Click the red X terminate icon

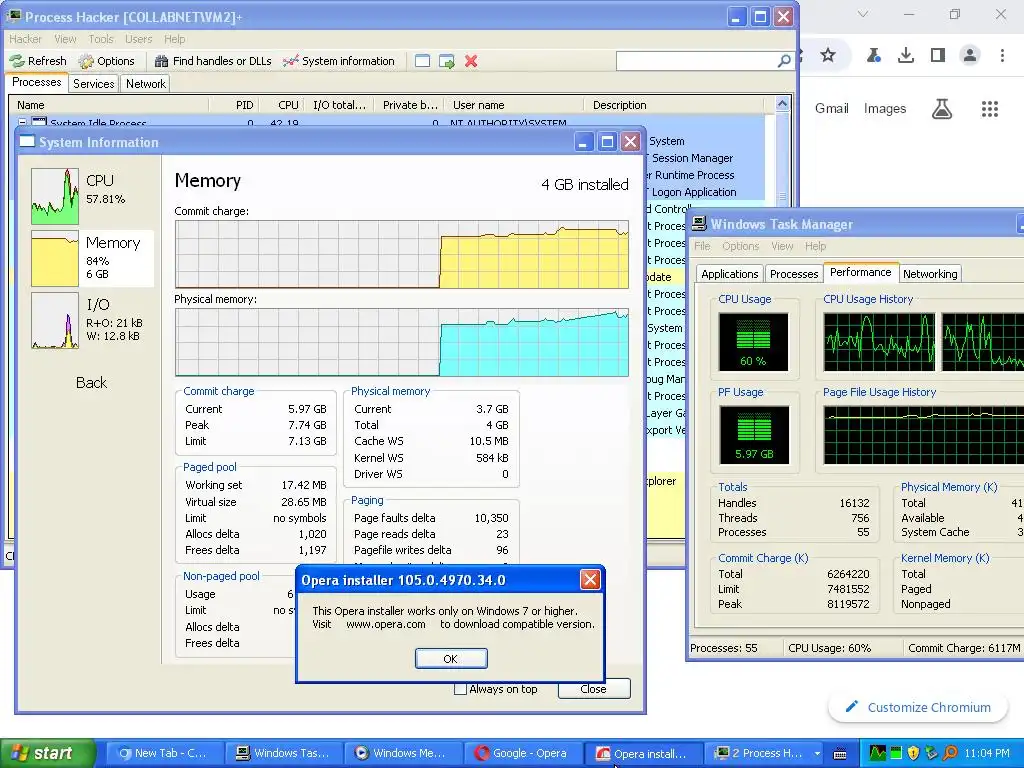pos(471,61)
